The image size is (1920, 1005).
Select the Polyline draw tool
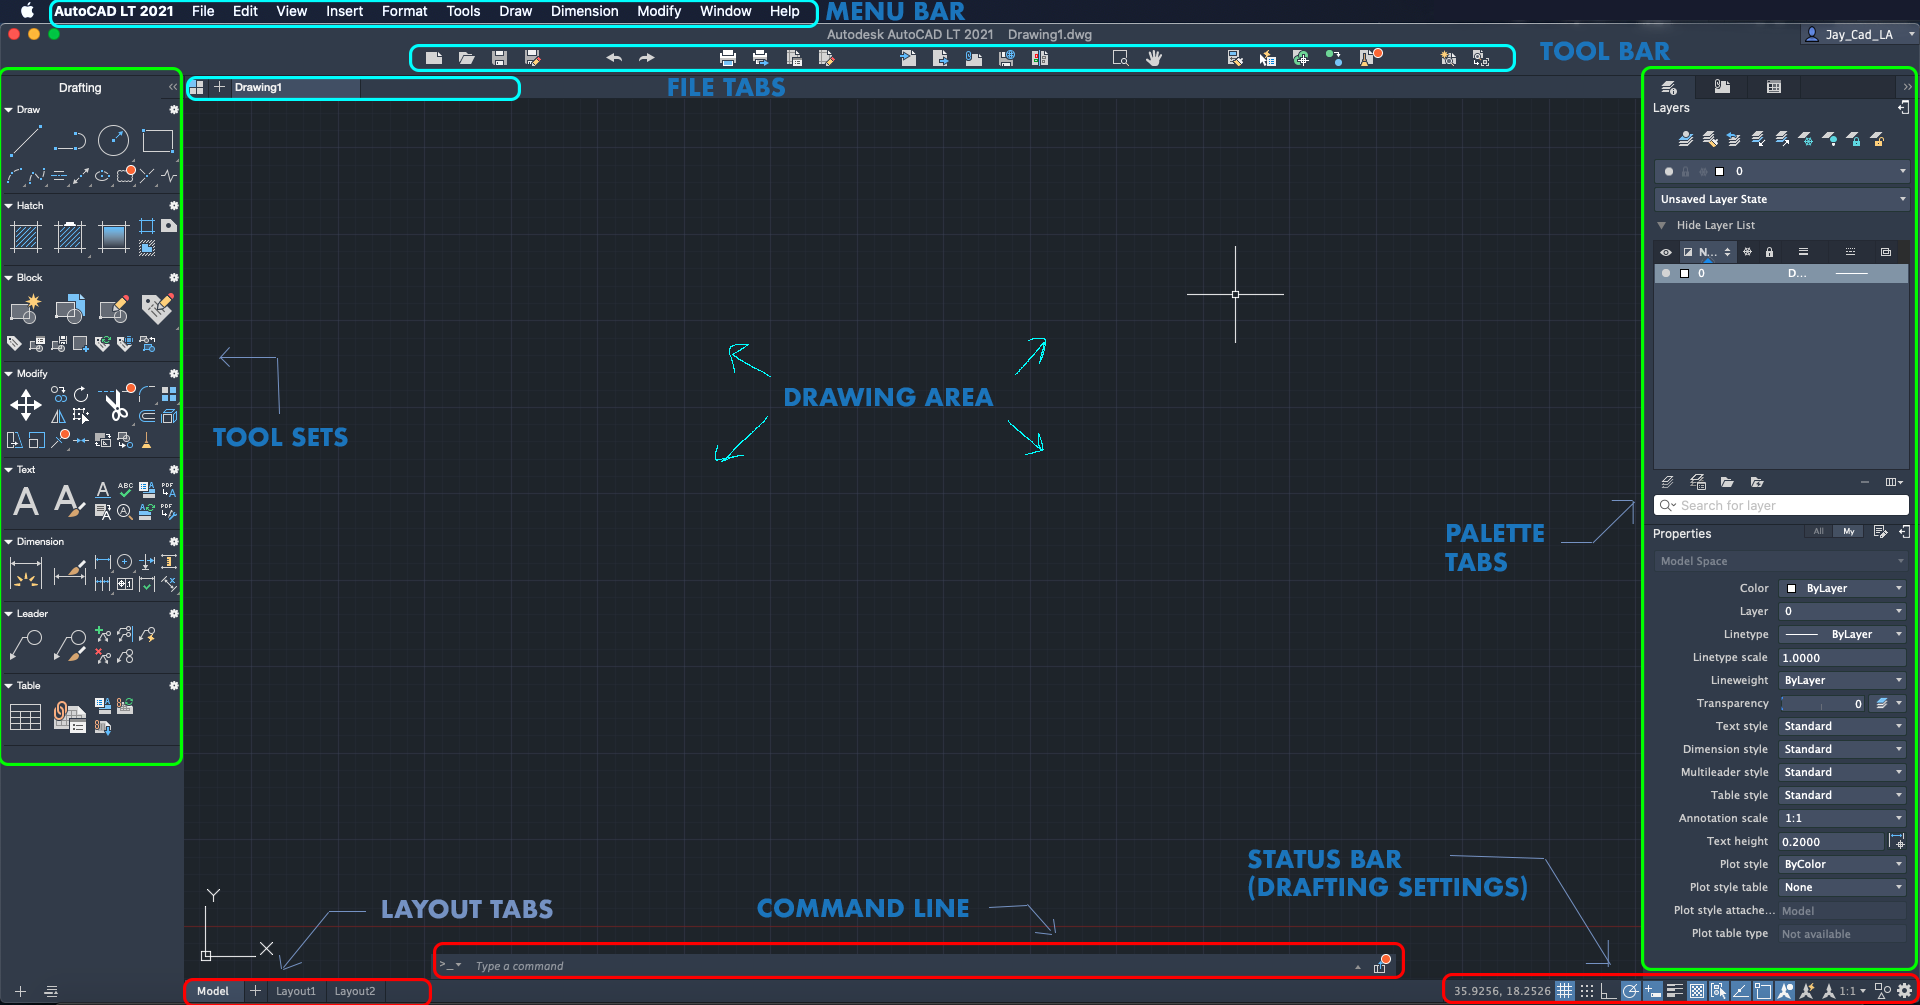click(70, 141)
